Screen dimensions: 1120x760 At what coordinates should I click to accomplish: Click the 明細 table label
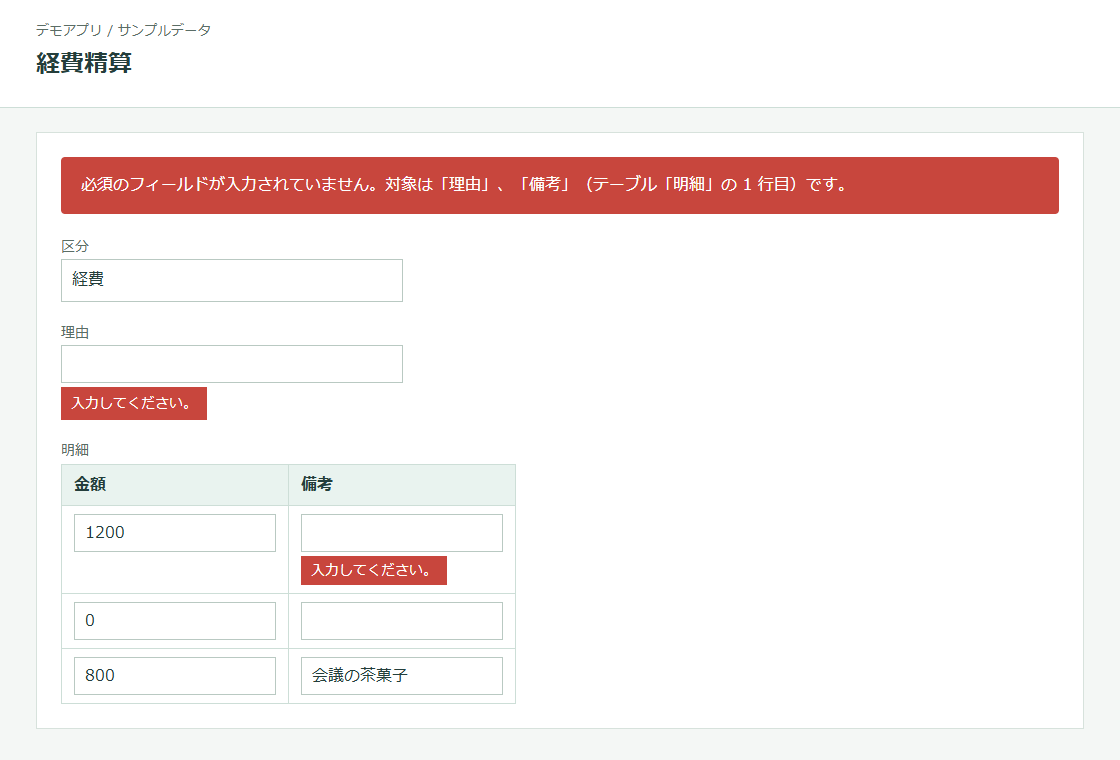[75, 450]
